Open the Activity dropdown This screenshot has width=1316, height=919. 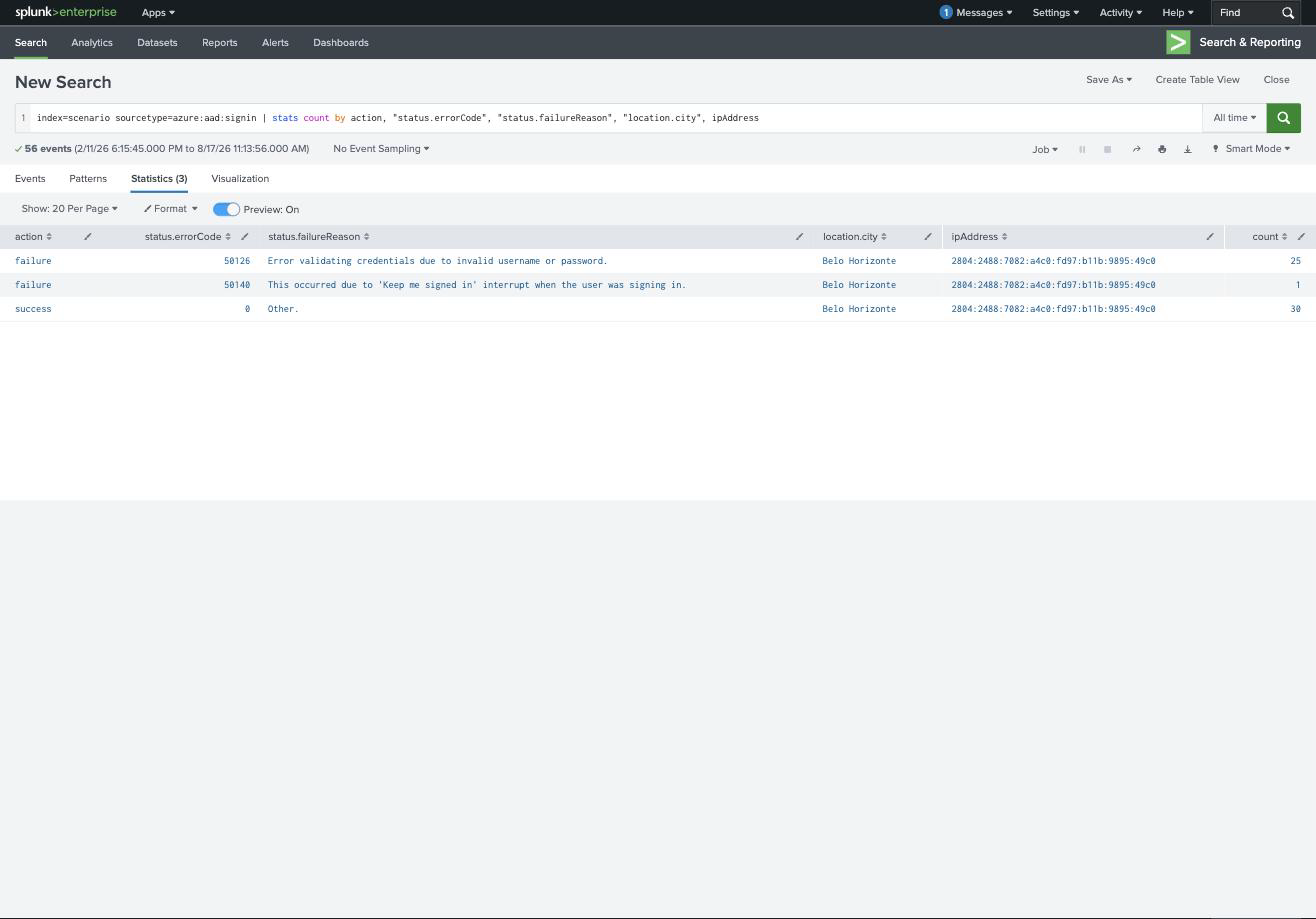click(1120, 12)
